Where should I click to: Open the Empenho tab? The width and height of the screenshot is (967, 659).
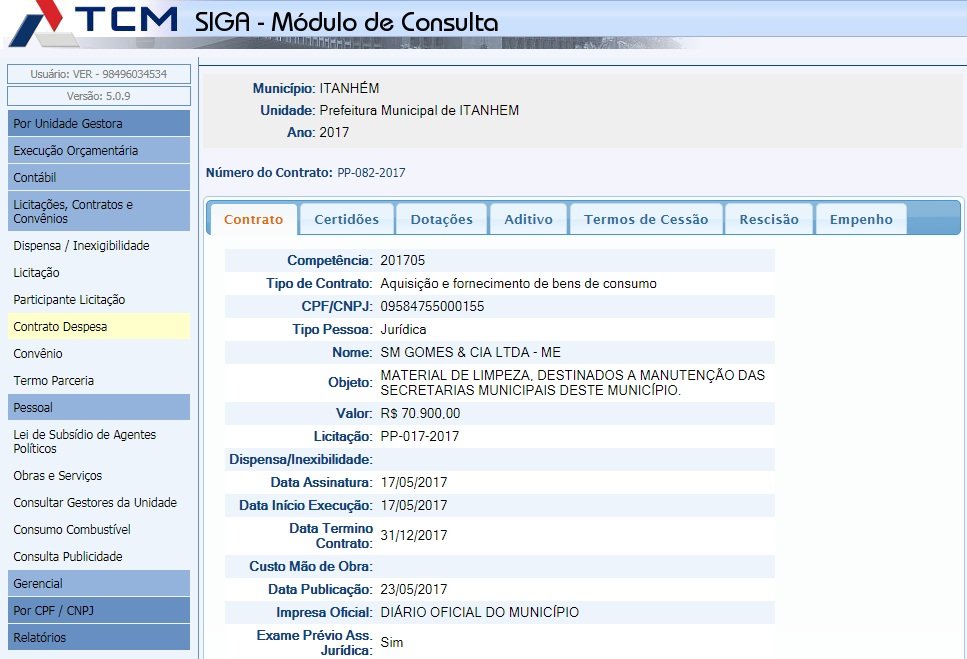pyautogui.click(x=860, y=220)
